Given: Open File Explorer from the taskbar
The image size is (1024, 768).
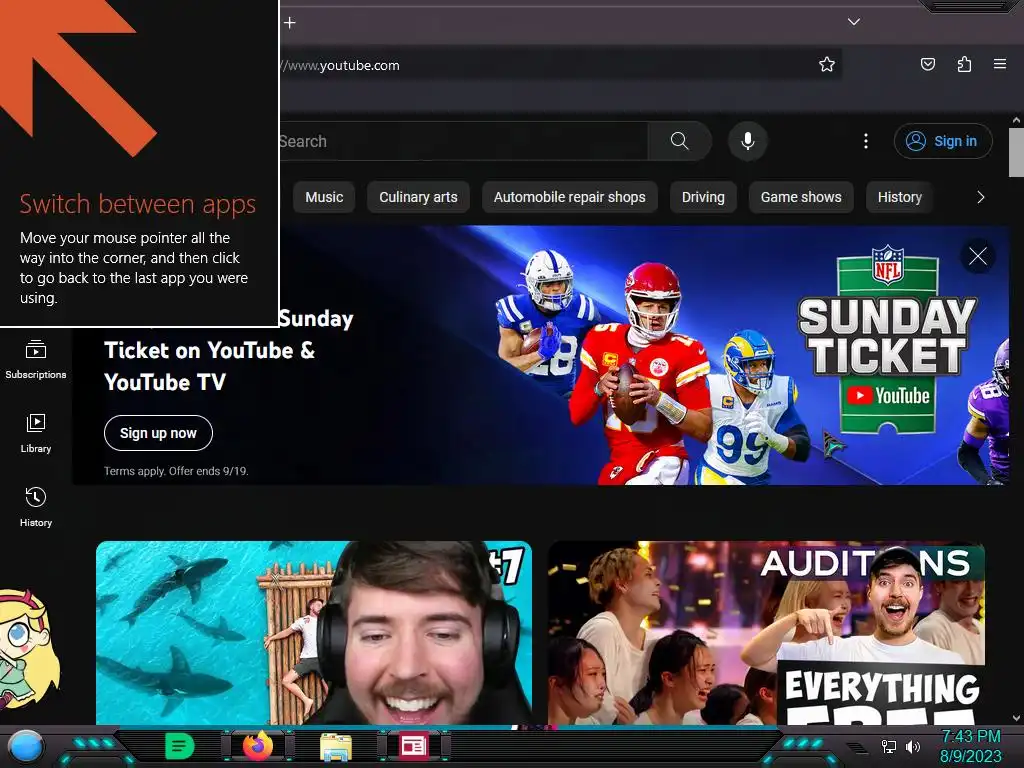Looking at the screenshot, I should pyautogui.click(x=336, y=747).
